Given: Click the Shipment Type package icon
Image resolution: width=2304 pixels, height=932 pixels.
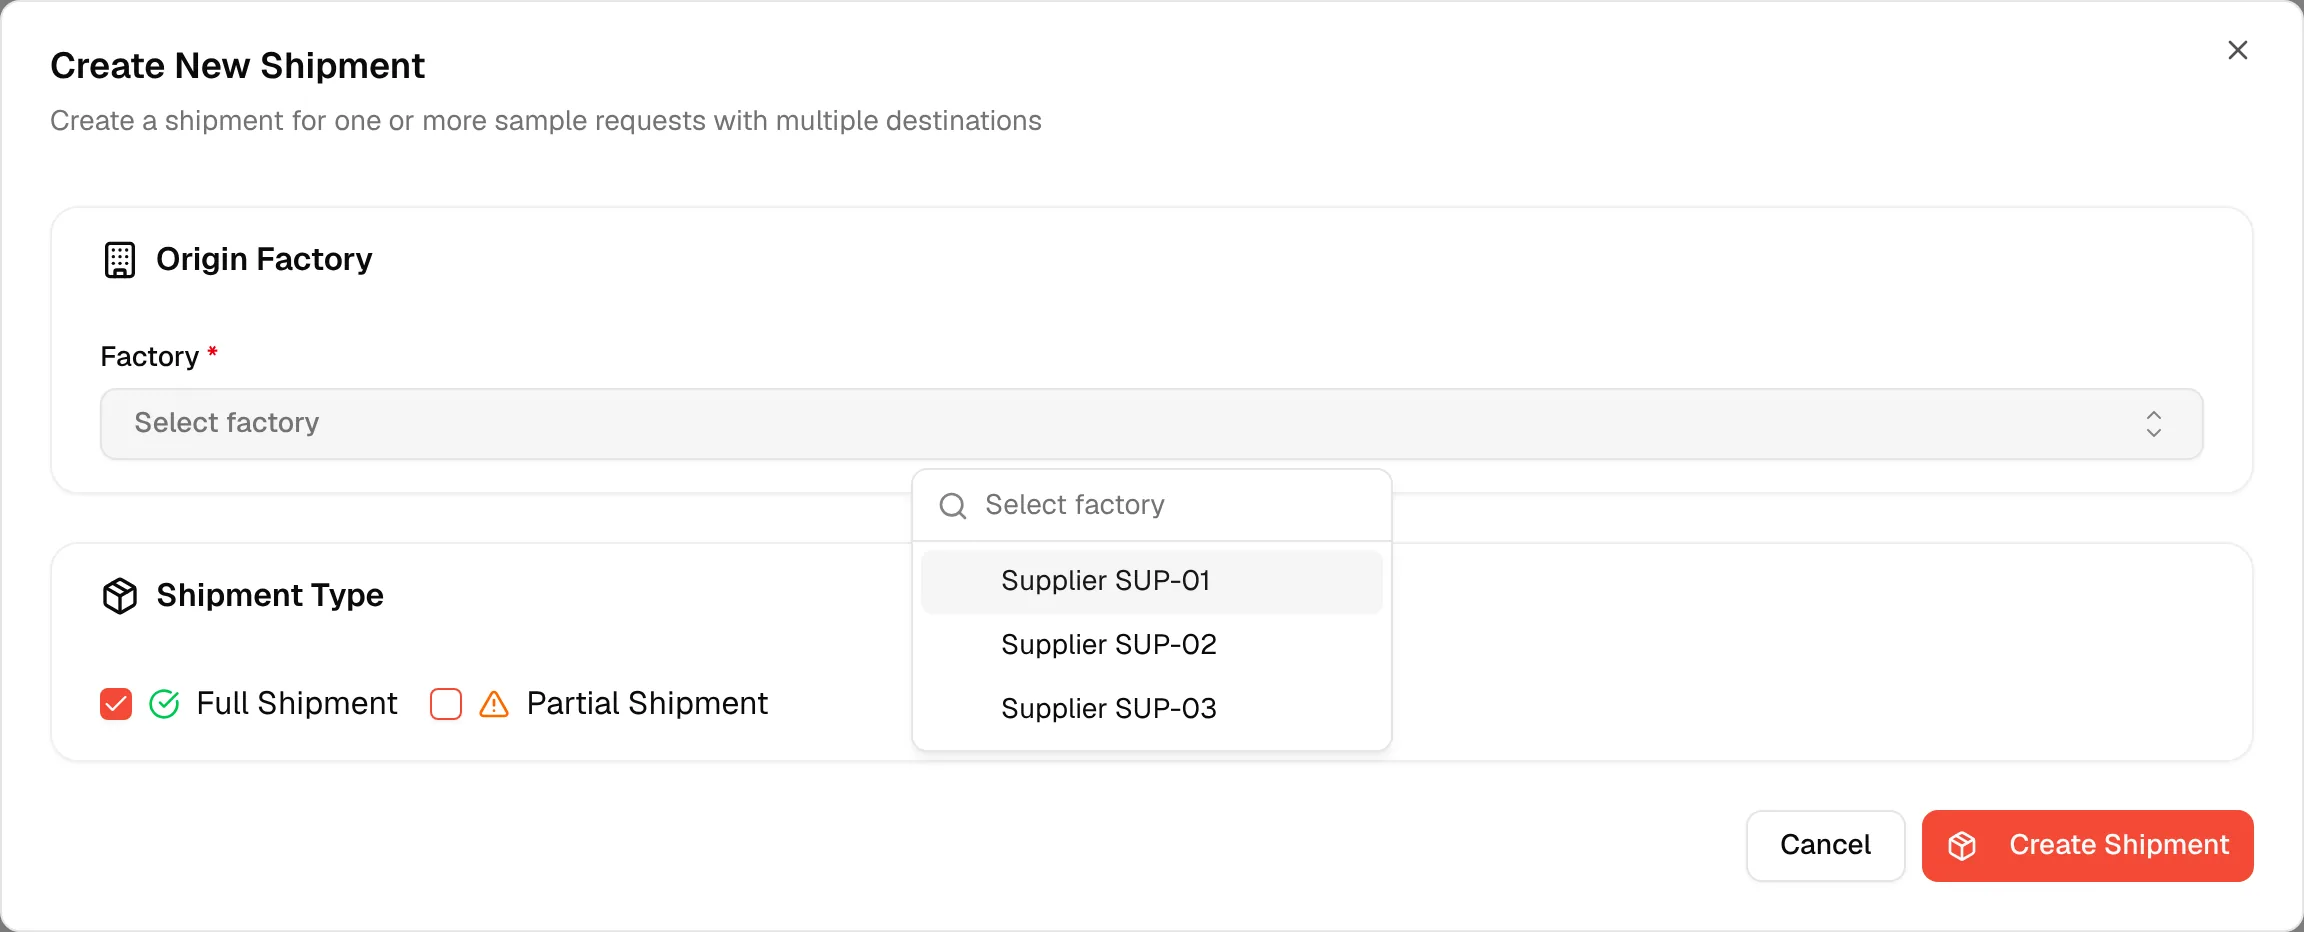Looking at the screenshot, I should (120, 596).
